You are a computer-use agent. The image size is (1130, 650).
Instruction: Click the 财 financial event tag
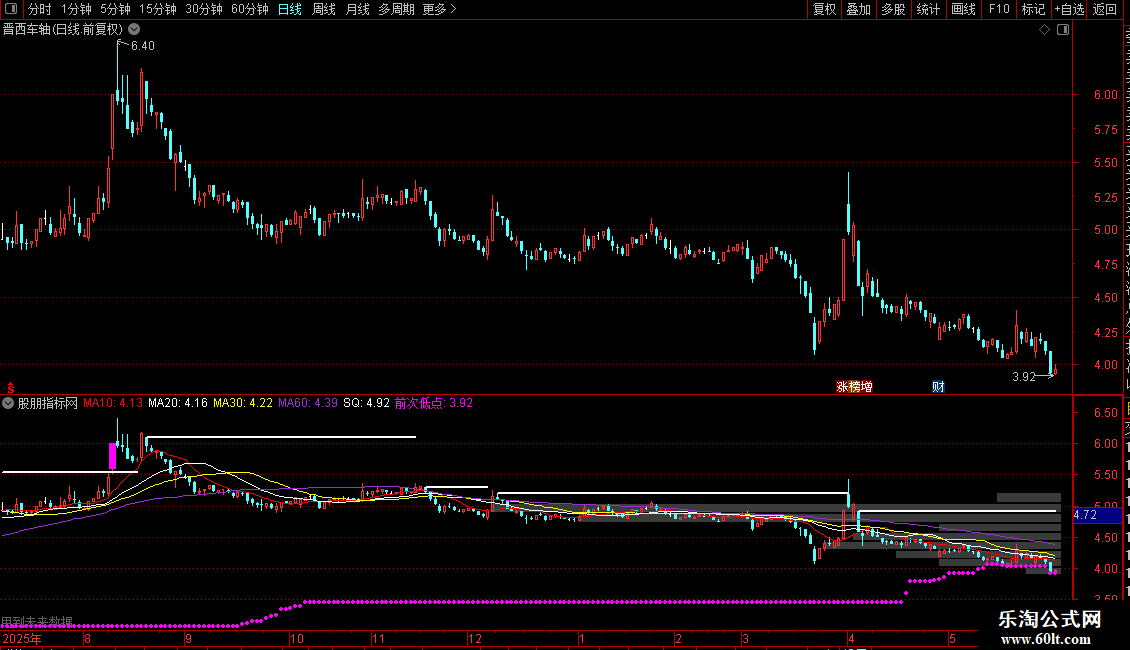(938, 387)
